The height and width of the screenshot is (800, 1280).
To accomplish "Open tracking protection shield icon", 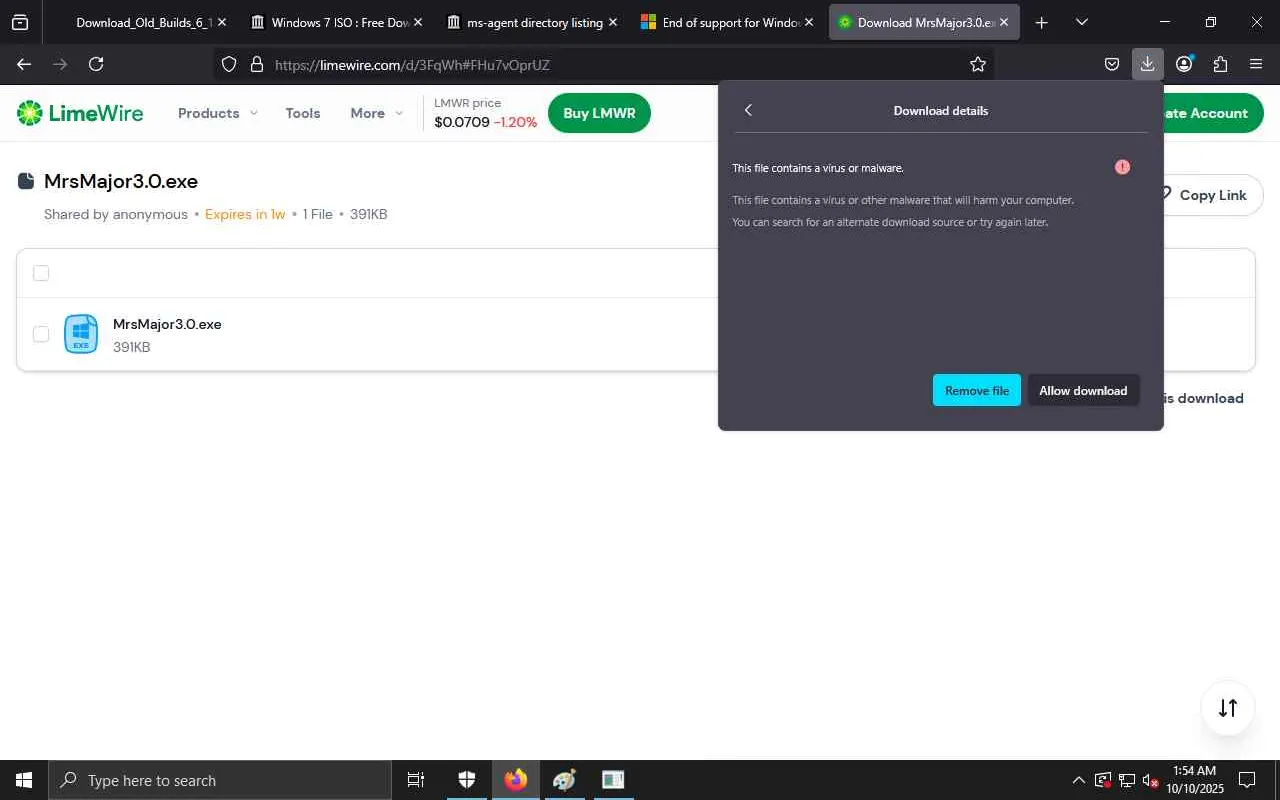I will [229, 64].
